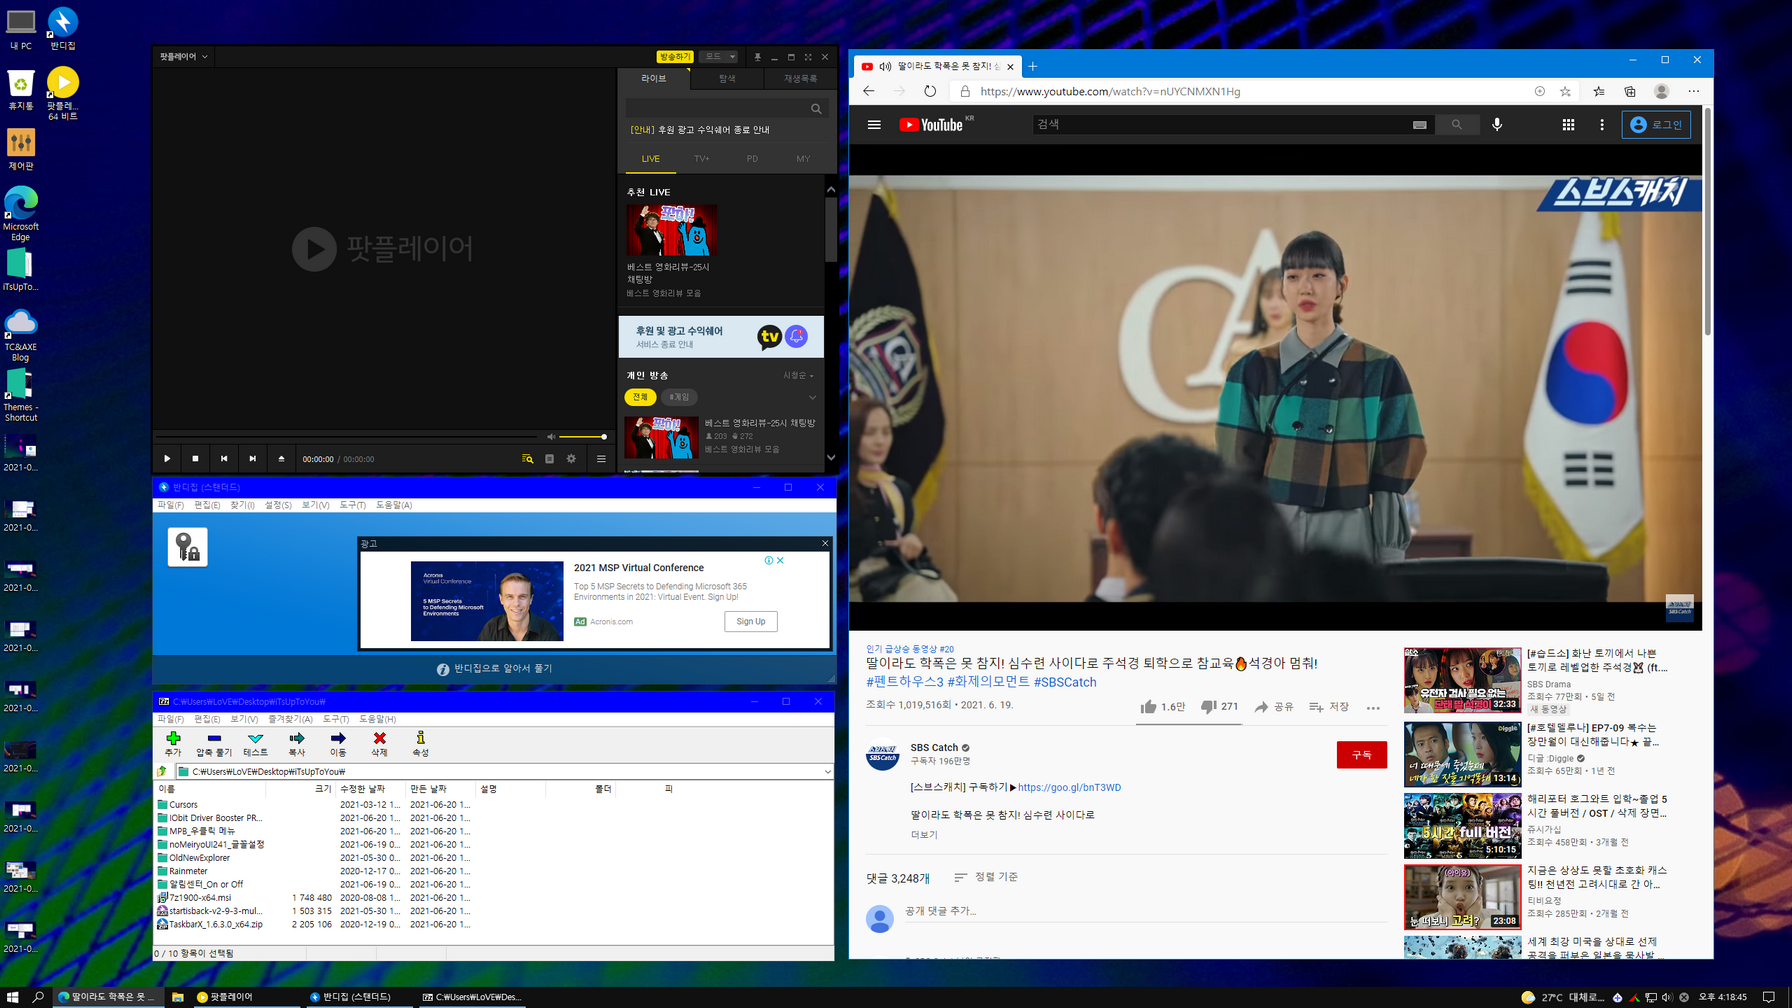Open Windows Start button on taskbar

pos(13,997)
